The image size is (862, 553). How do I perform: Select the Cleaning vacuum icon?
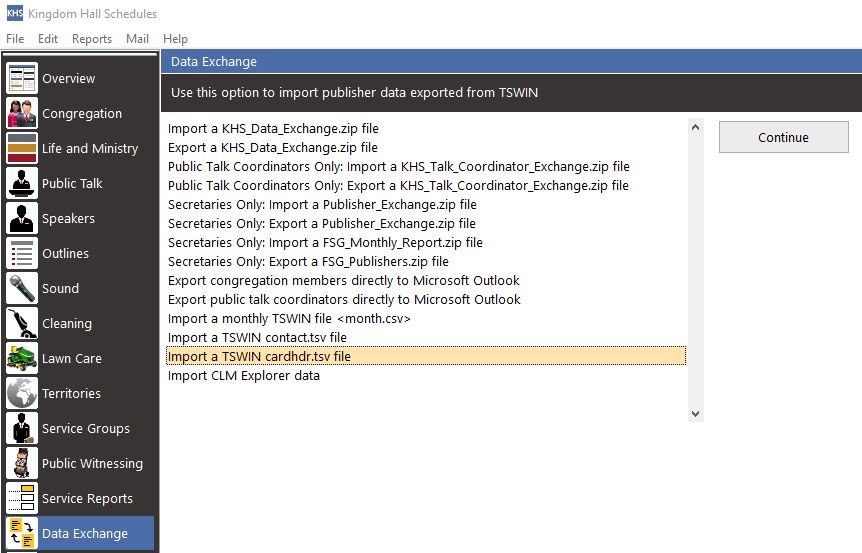(x=22, y=323)
